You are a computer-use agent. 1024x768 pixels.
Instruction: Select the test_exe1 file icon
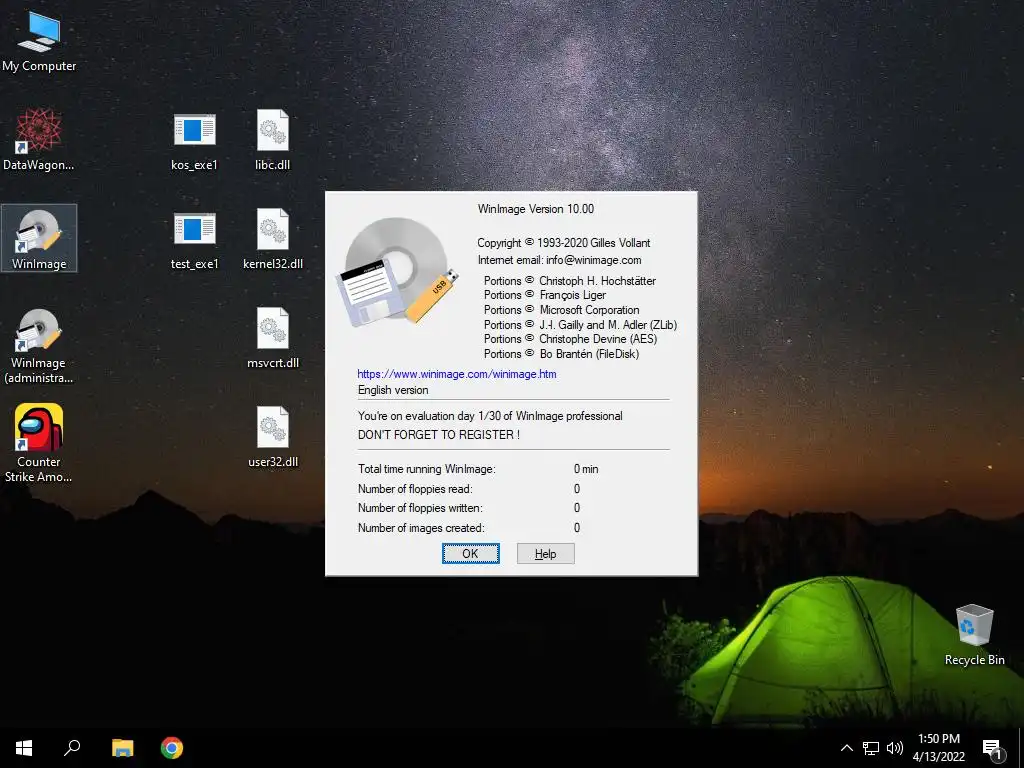click(x=194, y=240)
